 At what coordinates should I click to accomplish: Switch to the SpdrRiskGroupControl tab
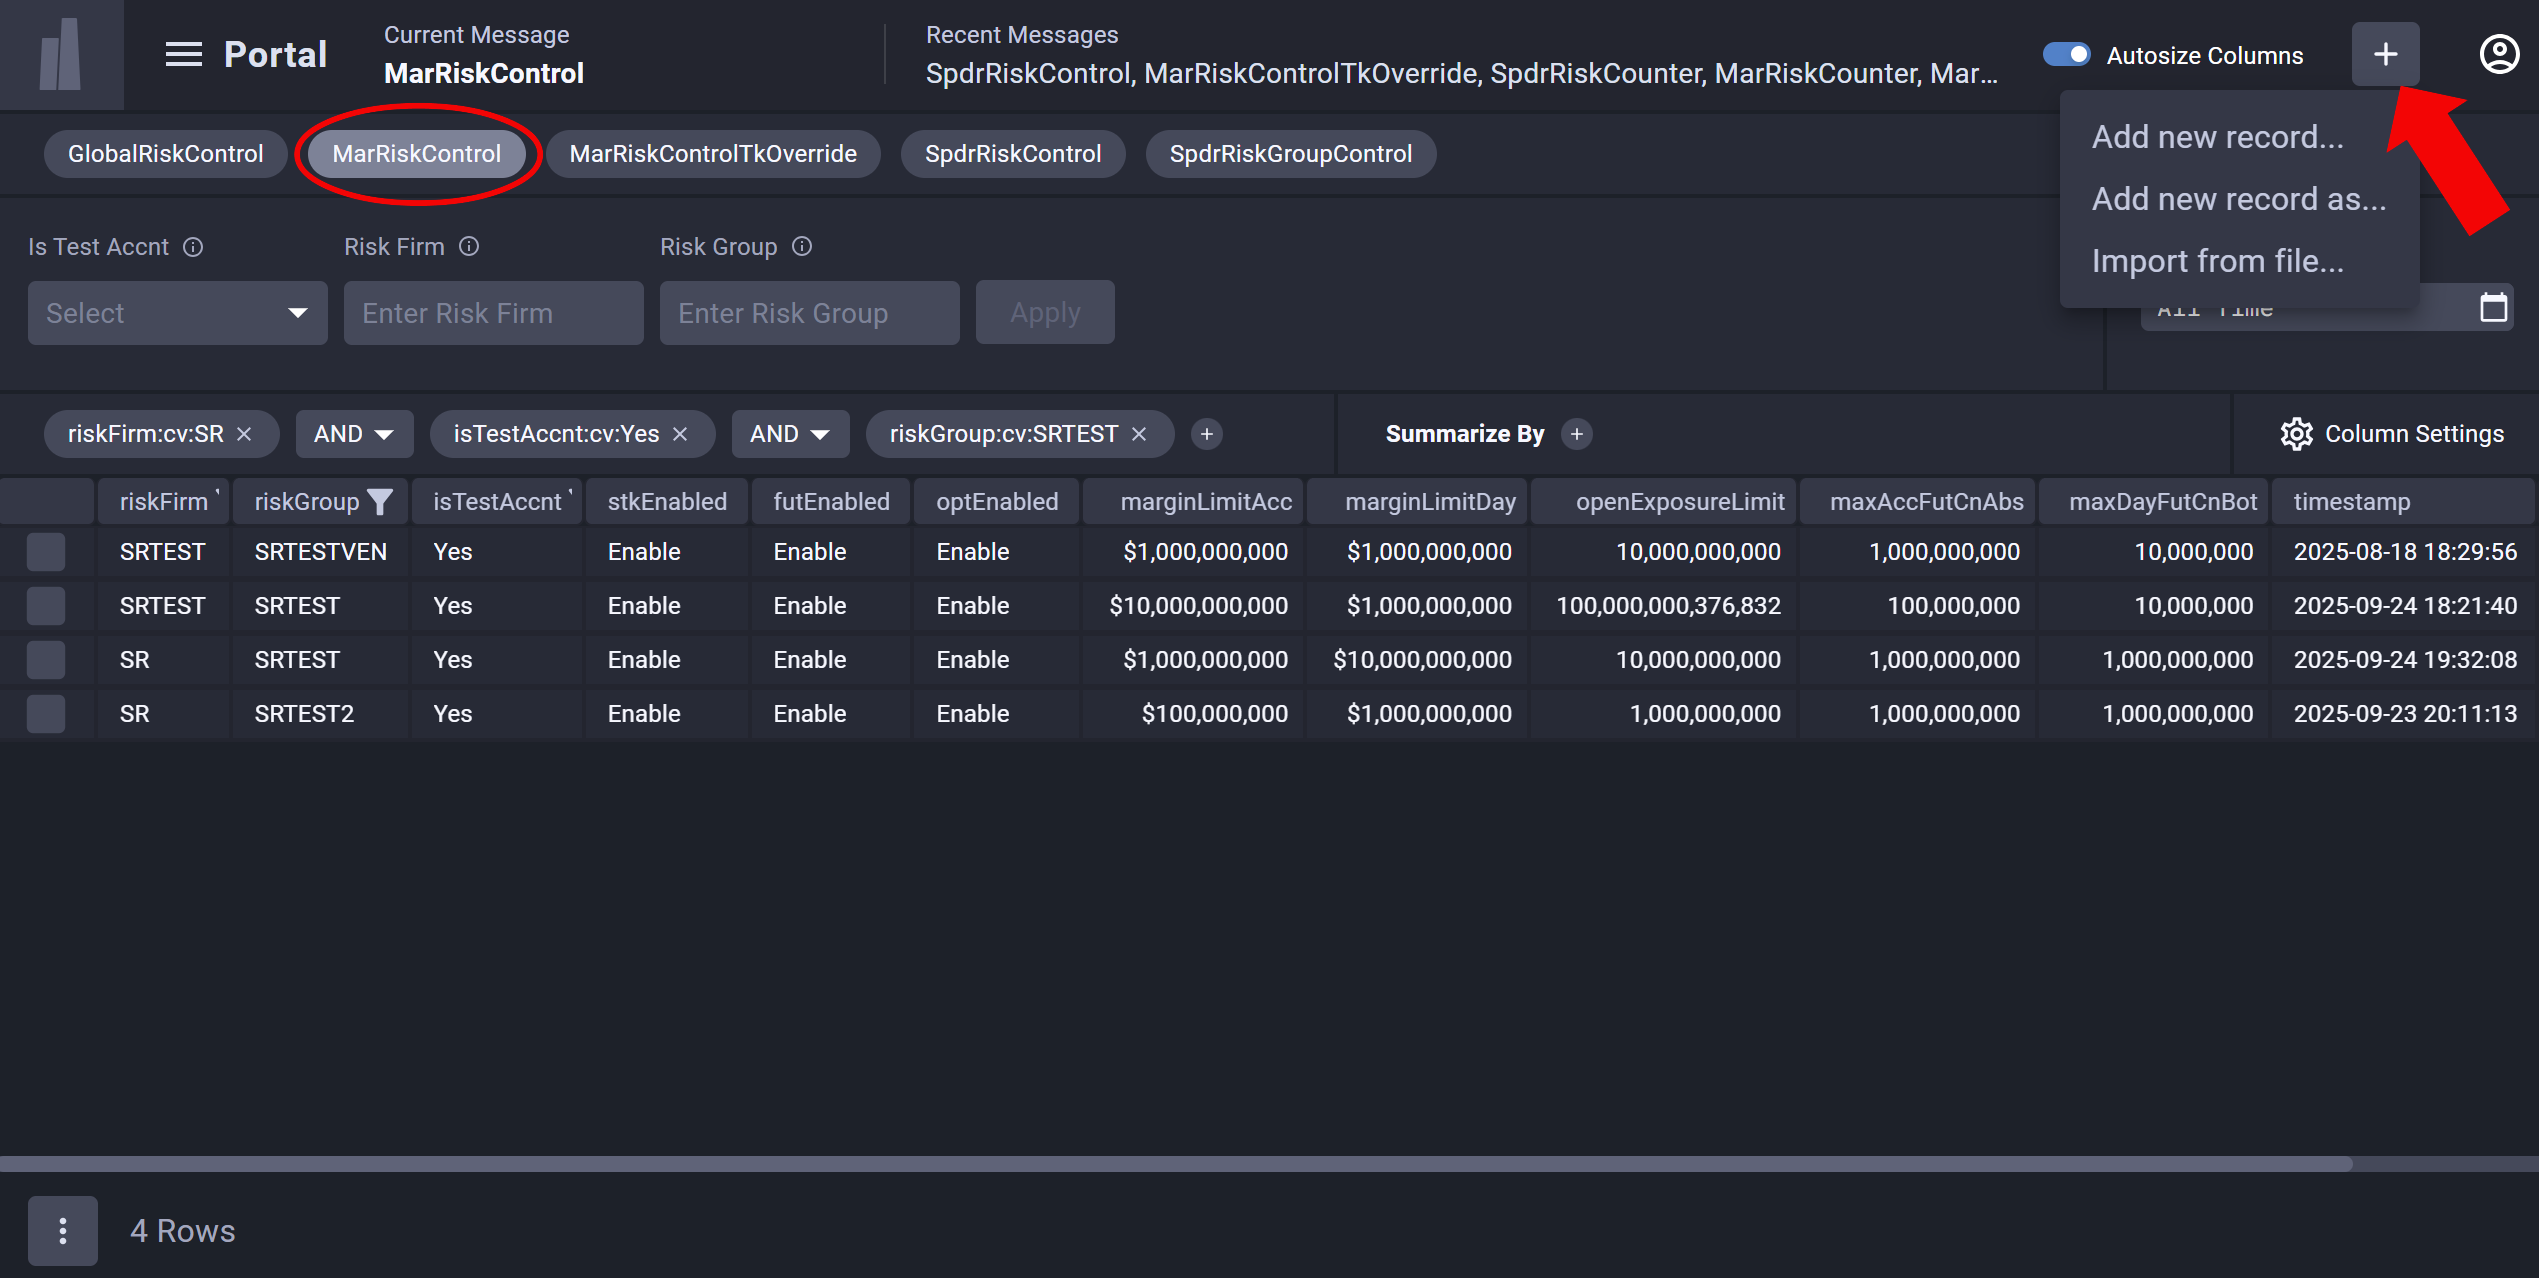pyautogui.click(x=1290, y=154)
